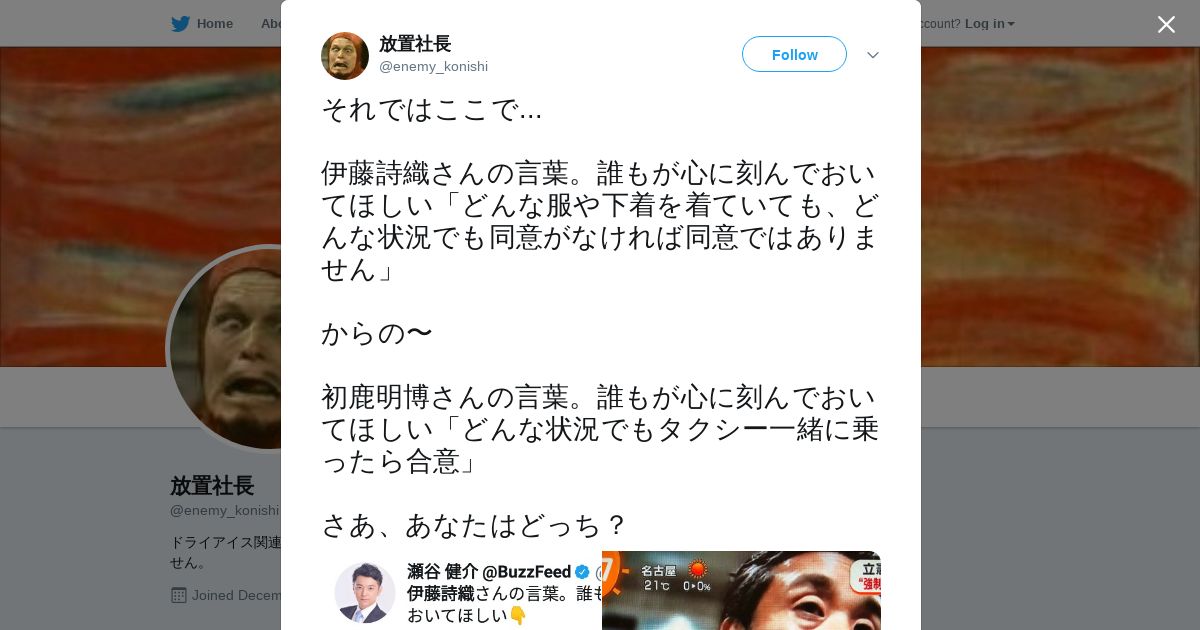Viewport: 1200px width, 630px height.
Task: Click the blue verified badge icon
Action: [582, 572]
